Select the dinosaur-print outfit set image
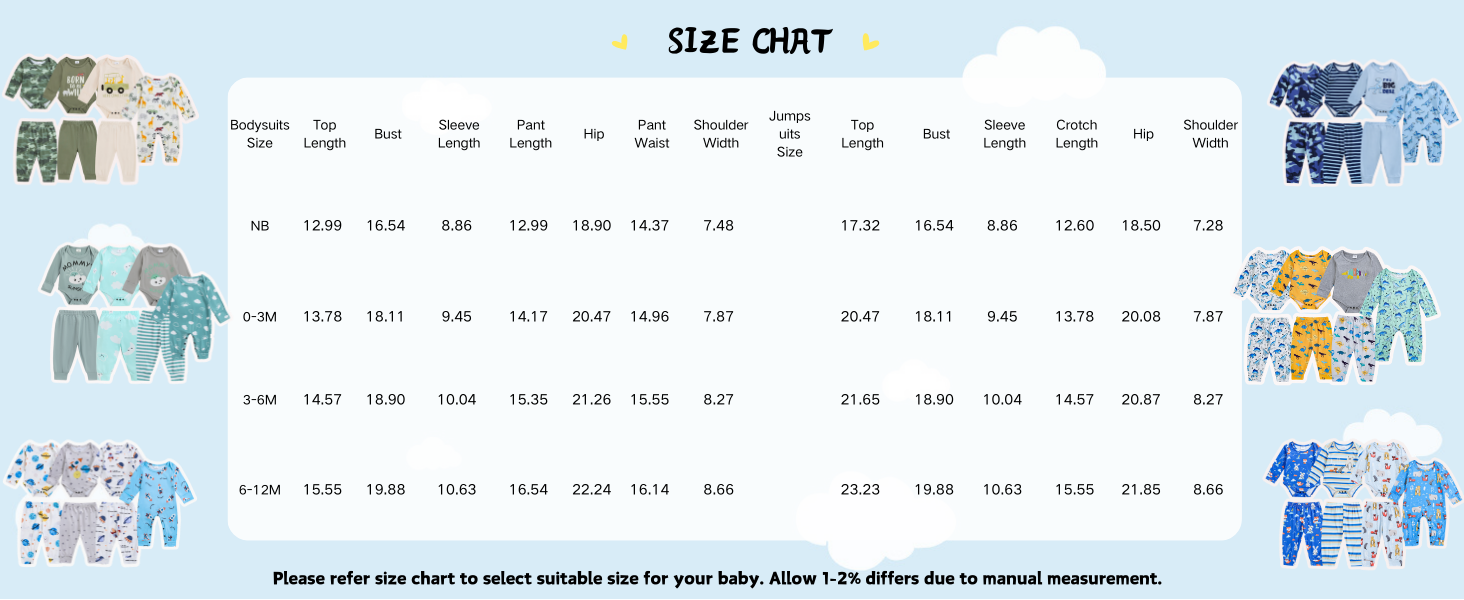1464x600 pixels. 1338,315
